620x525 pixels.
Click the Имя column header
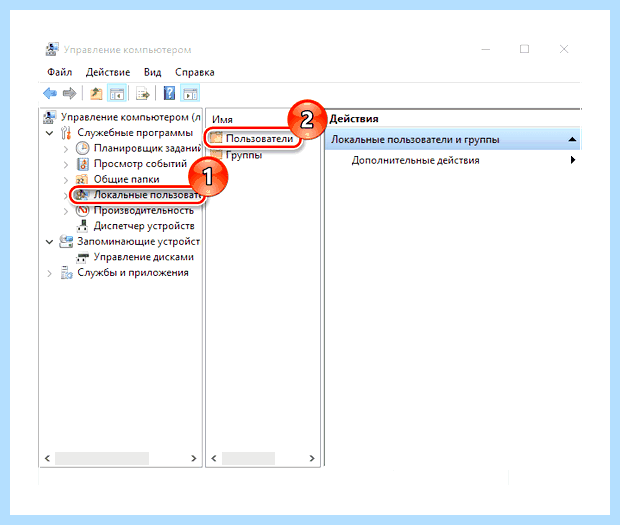tap(222, 119)
